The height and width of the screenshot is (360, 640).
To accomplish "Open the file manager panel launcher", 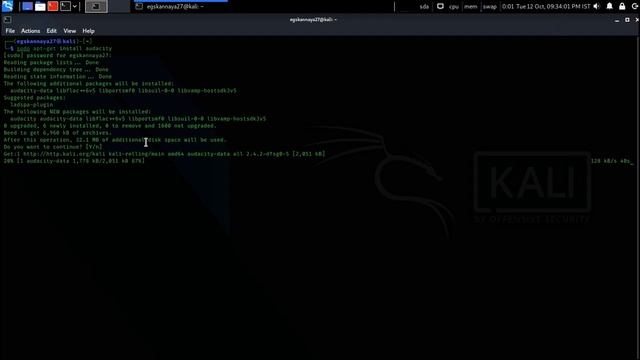I will point(40,6).
